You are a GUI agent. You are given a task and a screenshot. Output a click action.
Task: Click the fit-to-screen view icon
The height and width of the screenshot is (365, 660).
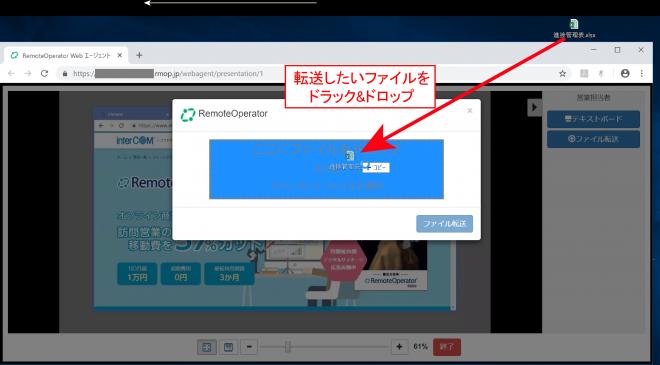pos(207,347)
